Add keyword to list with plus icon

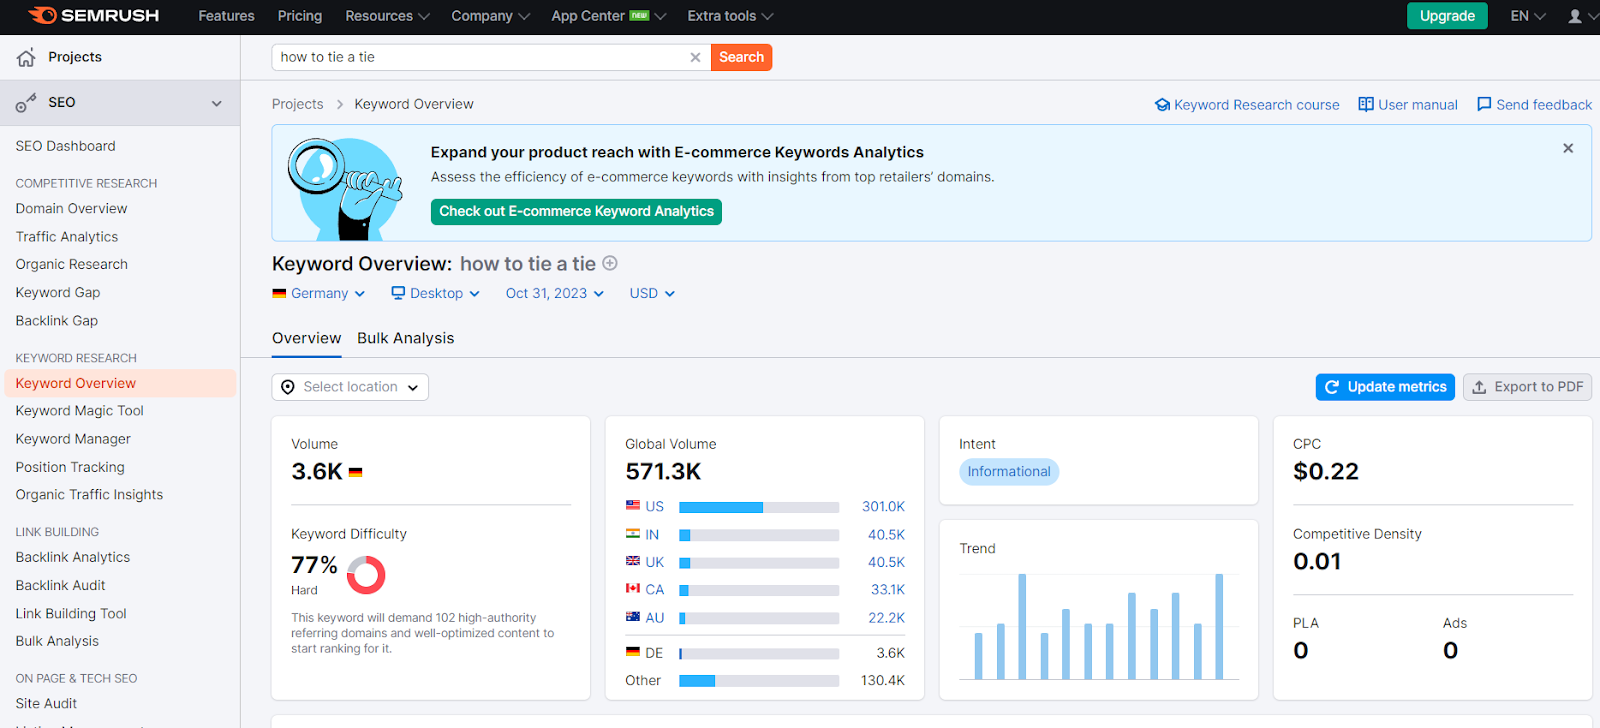click(x=610, y=263)
